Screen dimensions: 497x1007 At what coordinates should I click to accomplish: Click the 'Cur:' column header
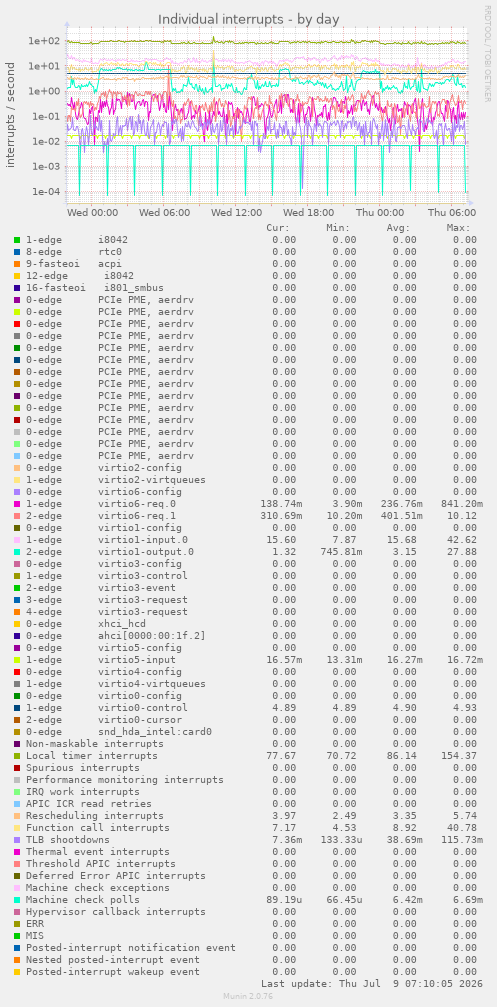[278, 228]
